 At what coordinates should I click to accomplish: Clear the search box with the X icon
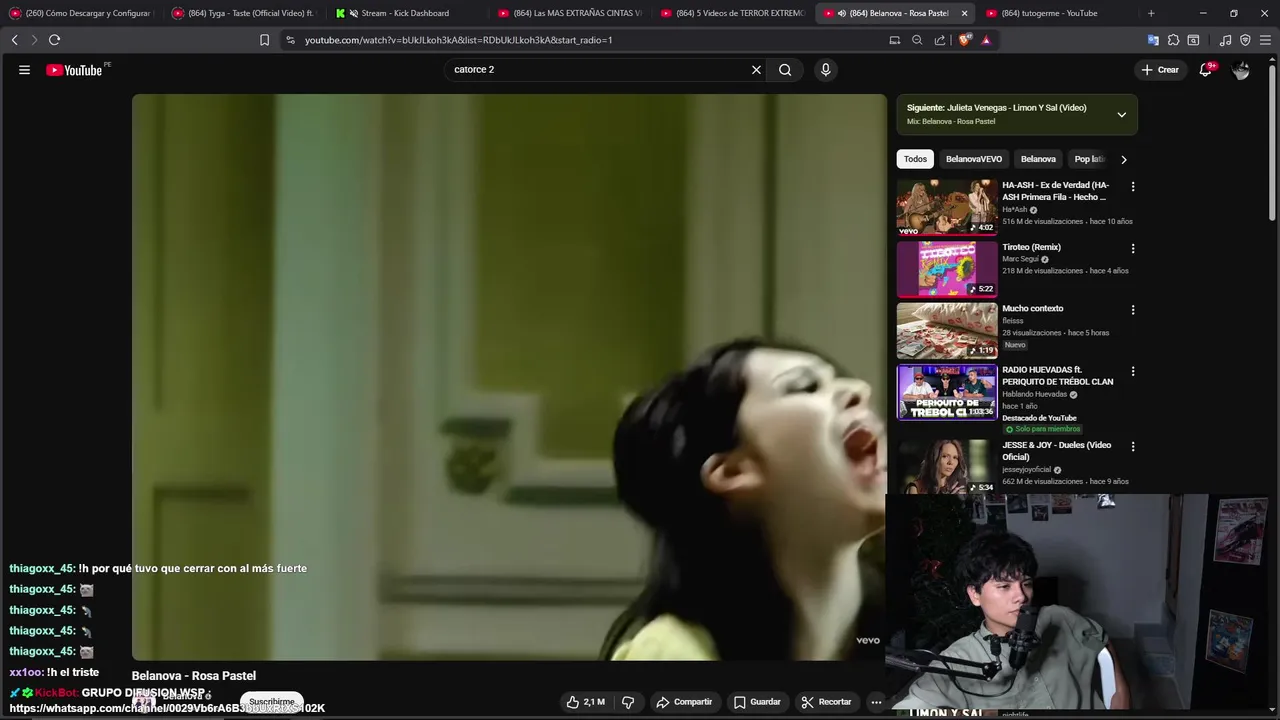(756, 70)
